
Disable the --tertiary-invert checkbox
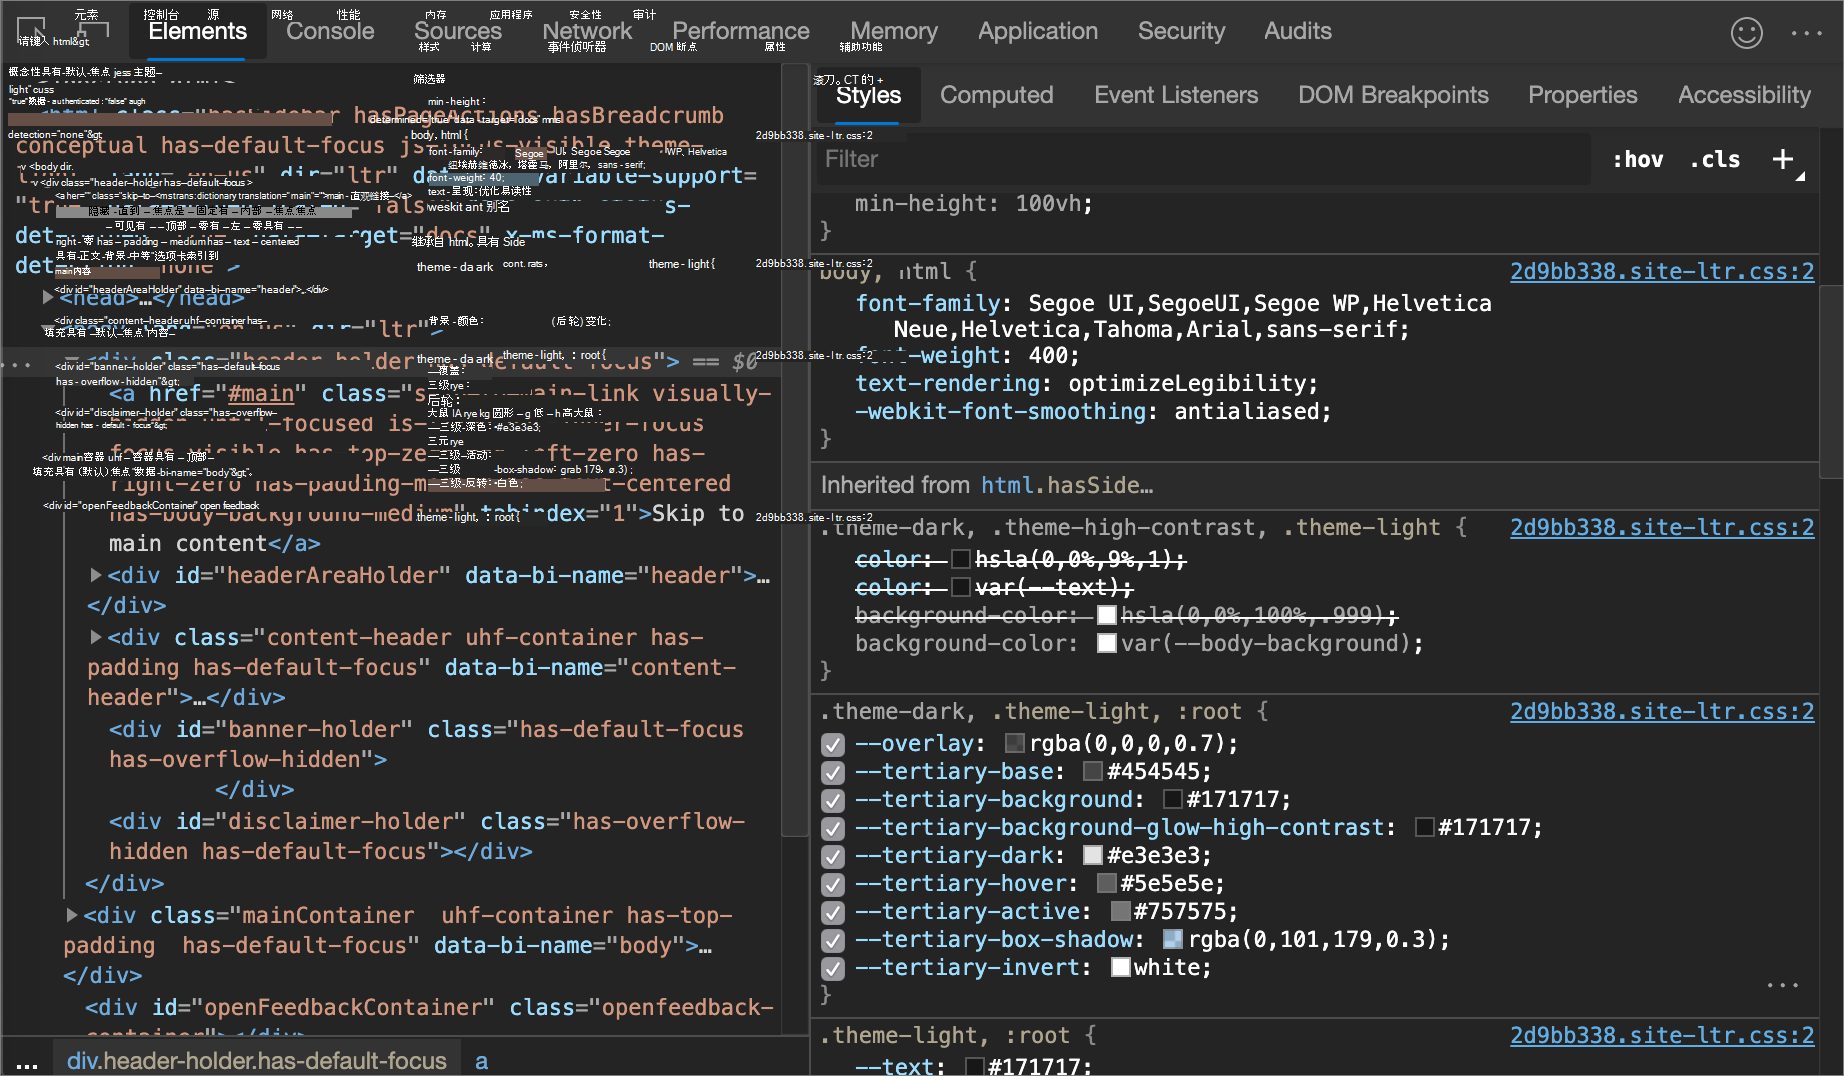832,968
